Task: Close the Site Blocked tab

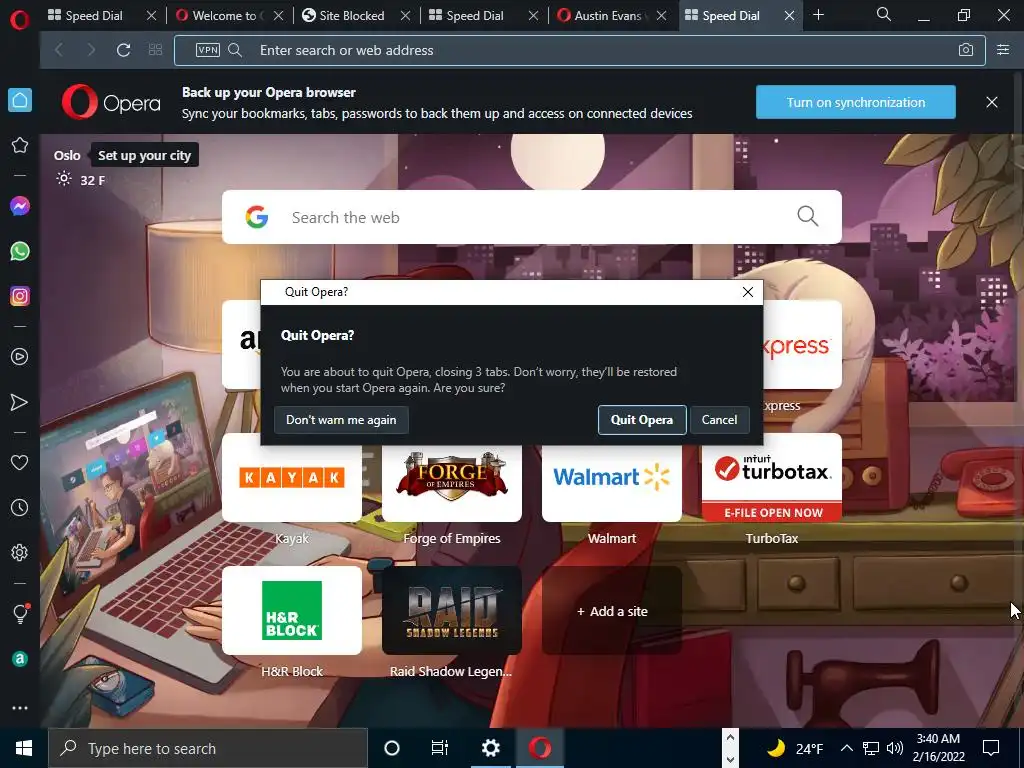Action: (x=406, y=16)
